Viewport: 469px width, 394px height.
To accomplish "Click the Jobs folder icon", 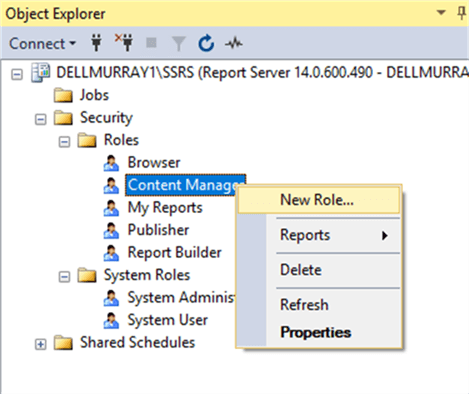I will [x=63, y=95].
